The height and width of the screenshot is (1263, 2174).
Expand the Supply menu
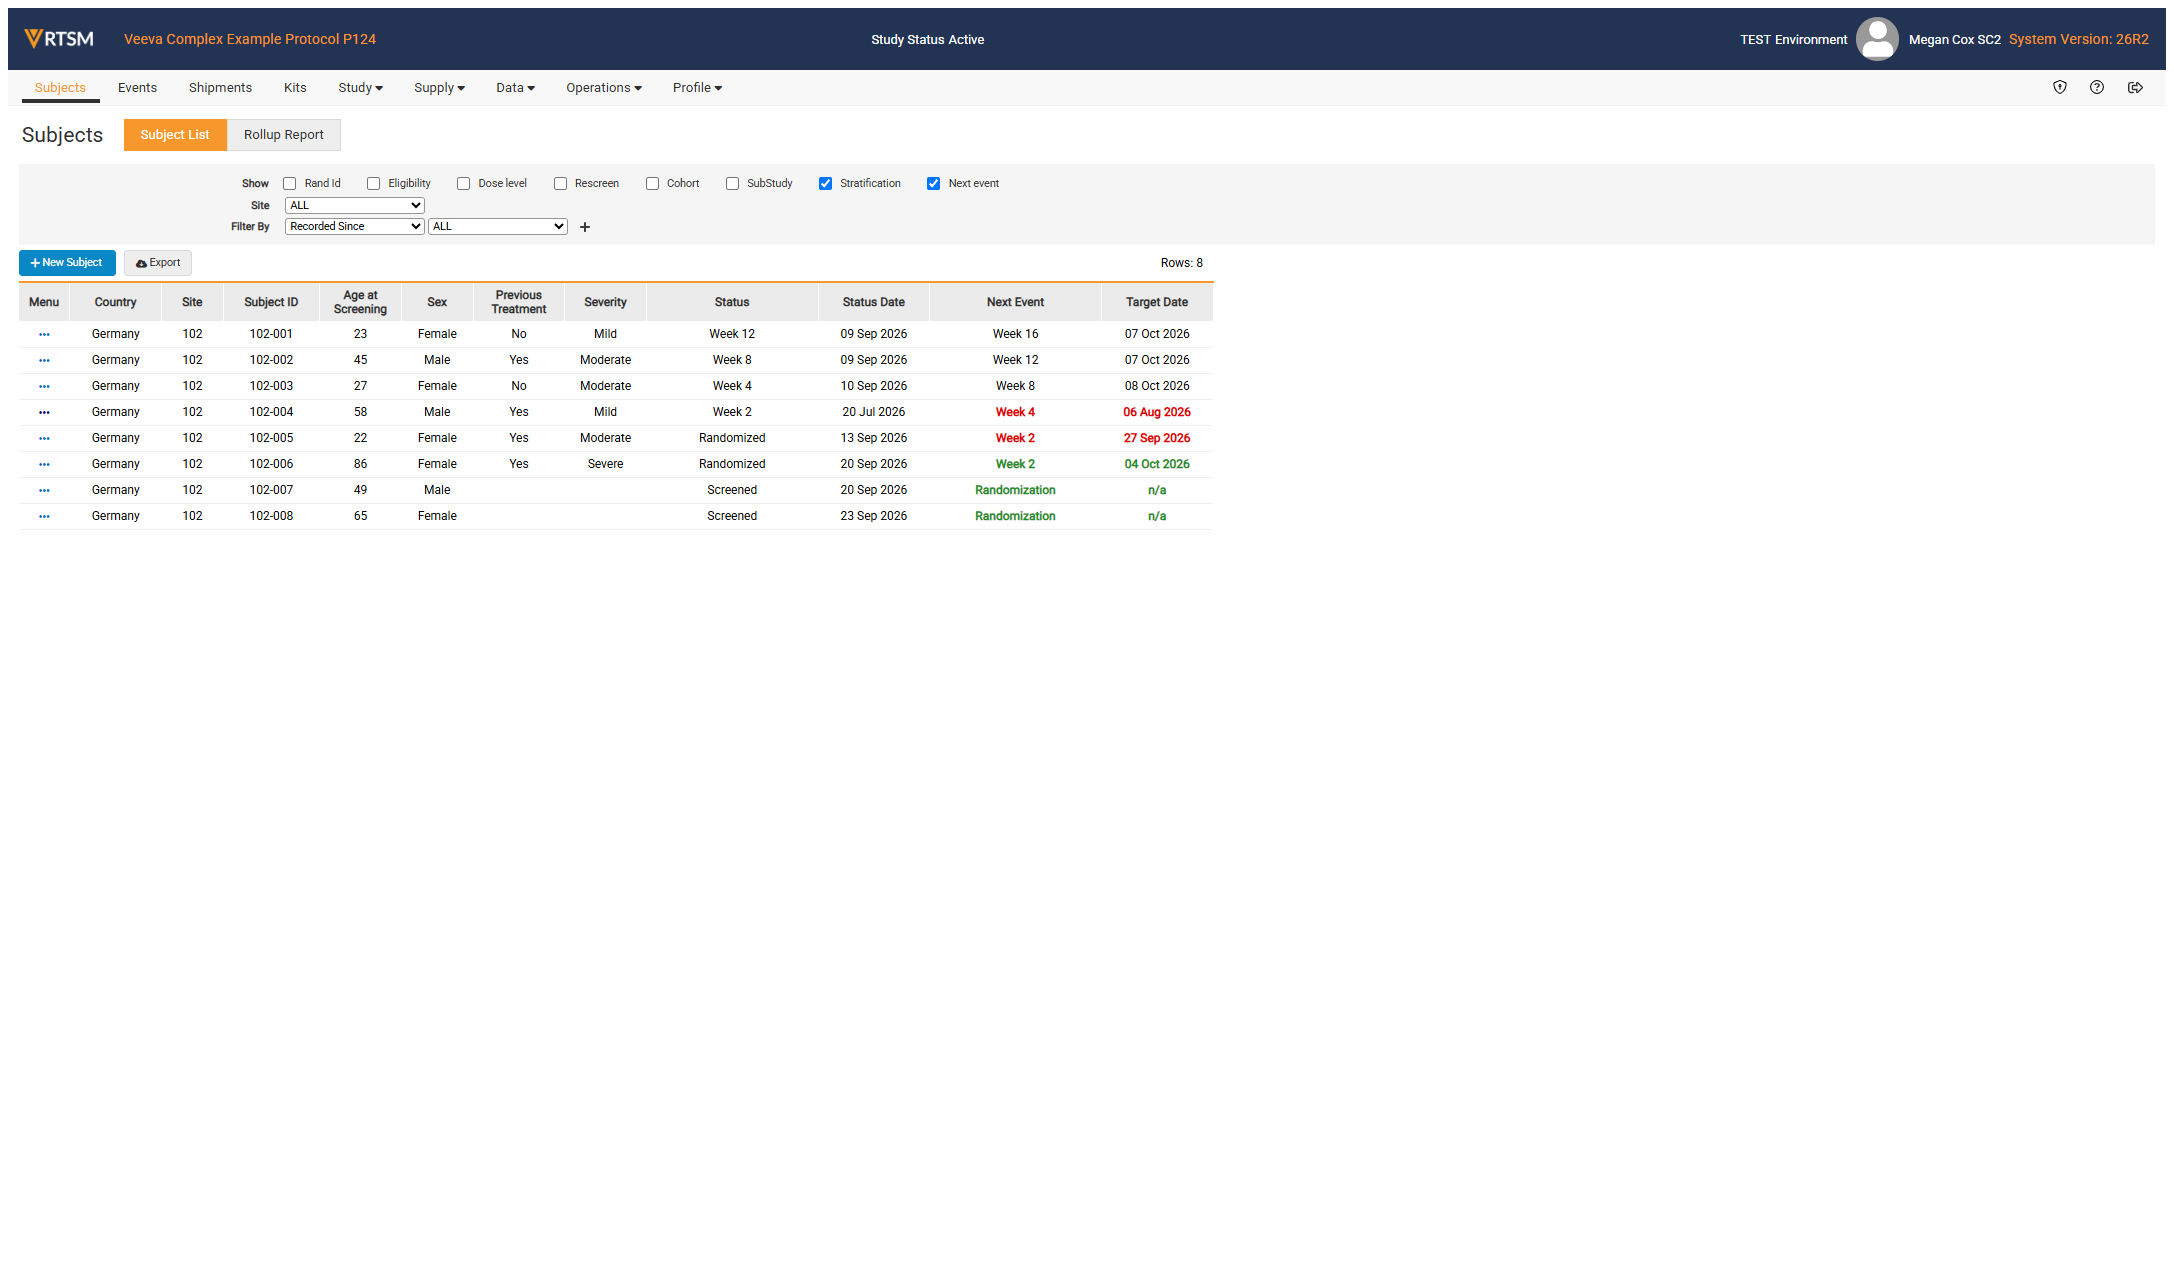[x=439, y=88]
